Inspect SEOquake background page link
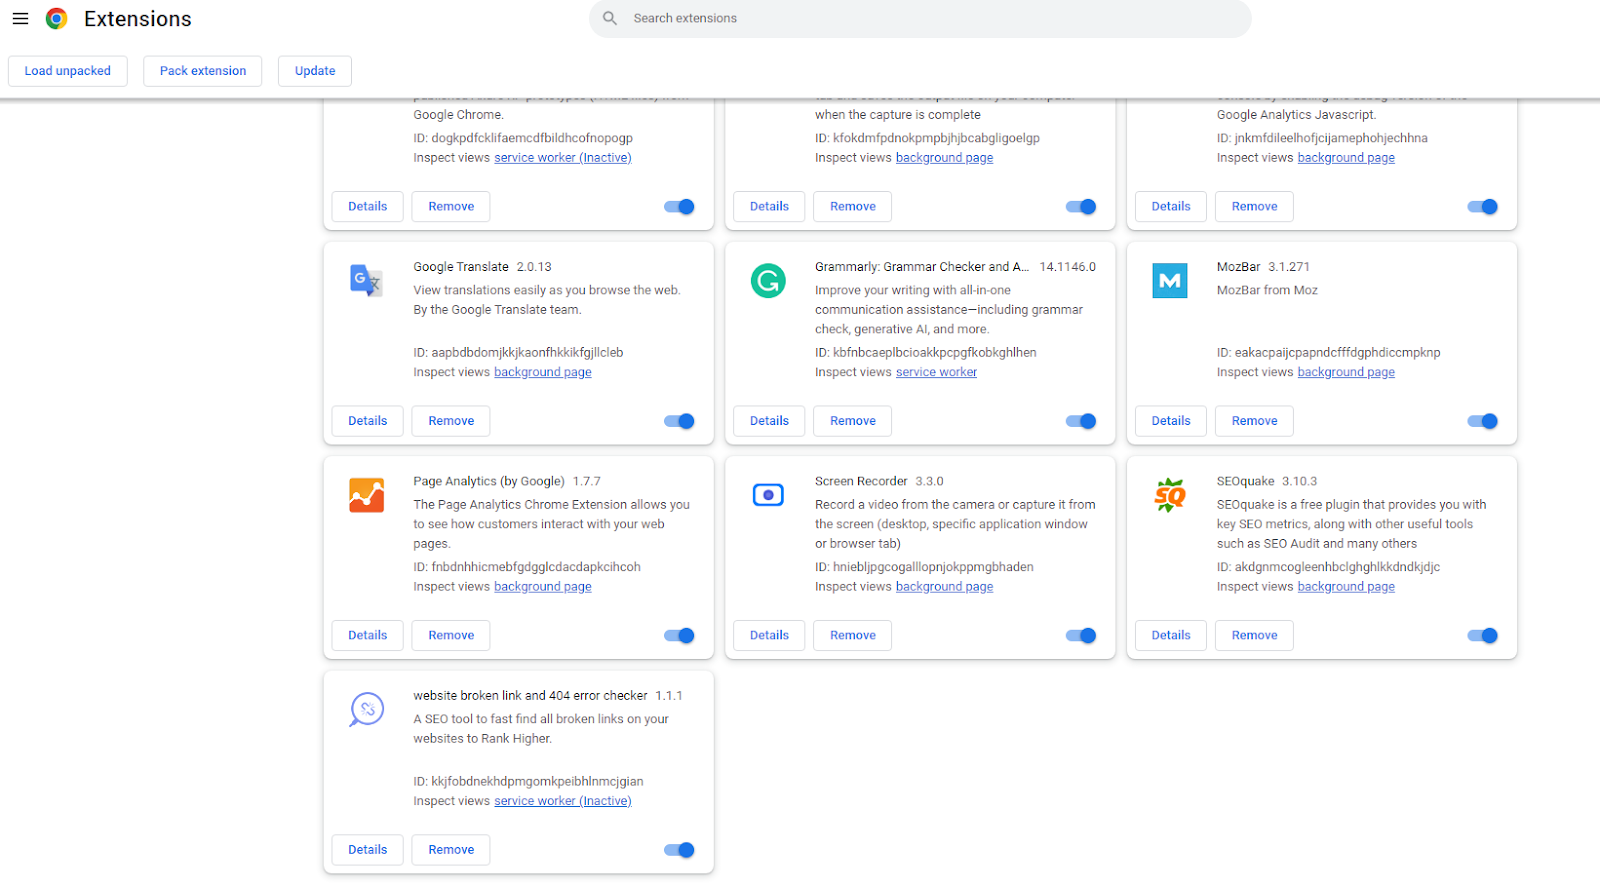1600x887 pixels. pos(1346,587)
